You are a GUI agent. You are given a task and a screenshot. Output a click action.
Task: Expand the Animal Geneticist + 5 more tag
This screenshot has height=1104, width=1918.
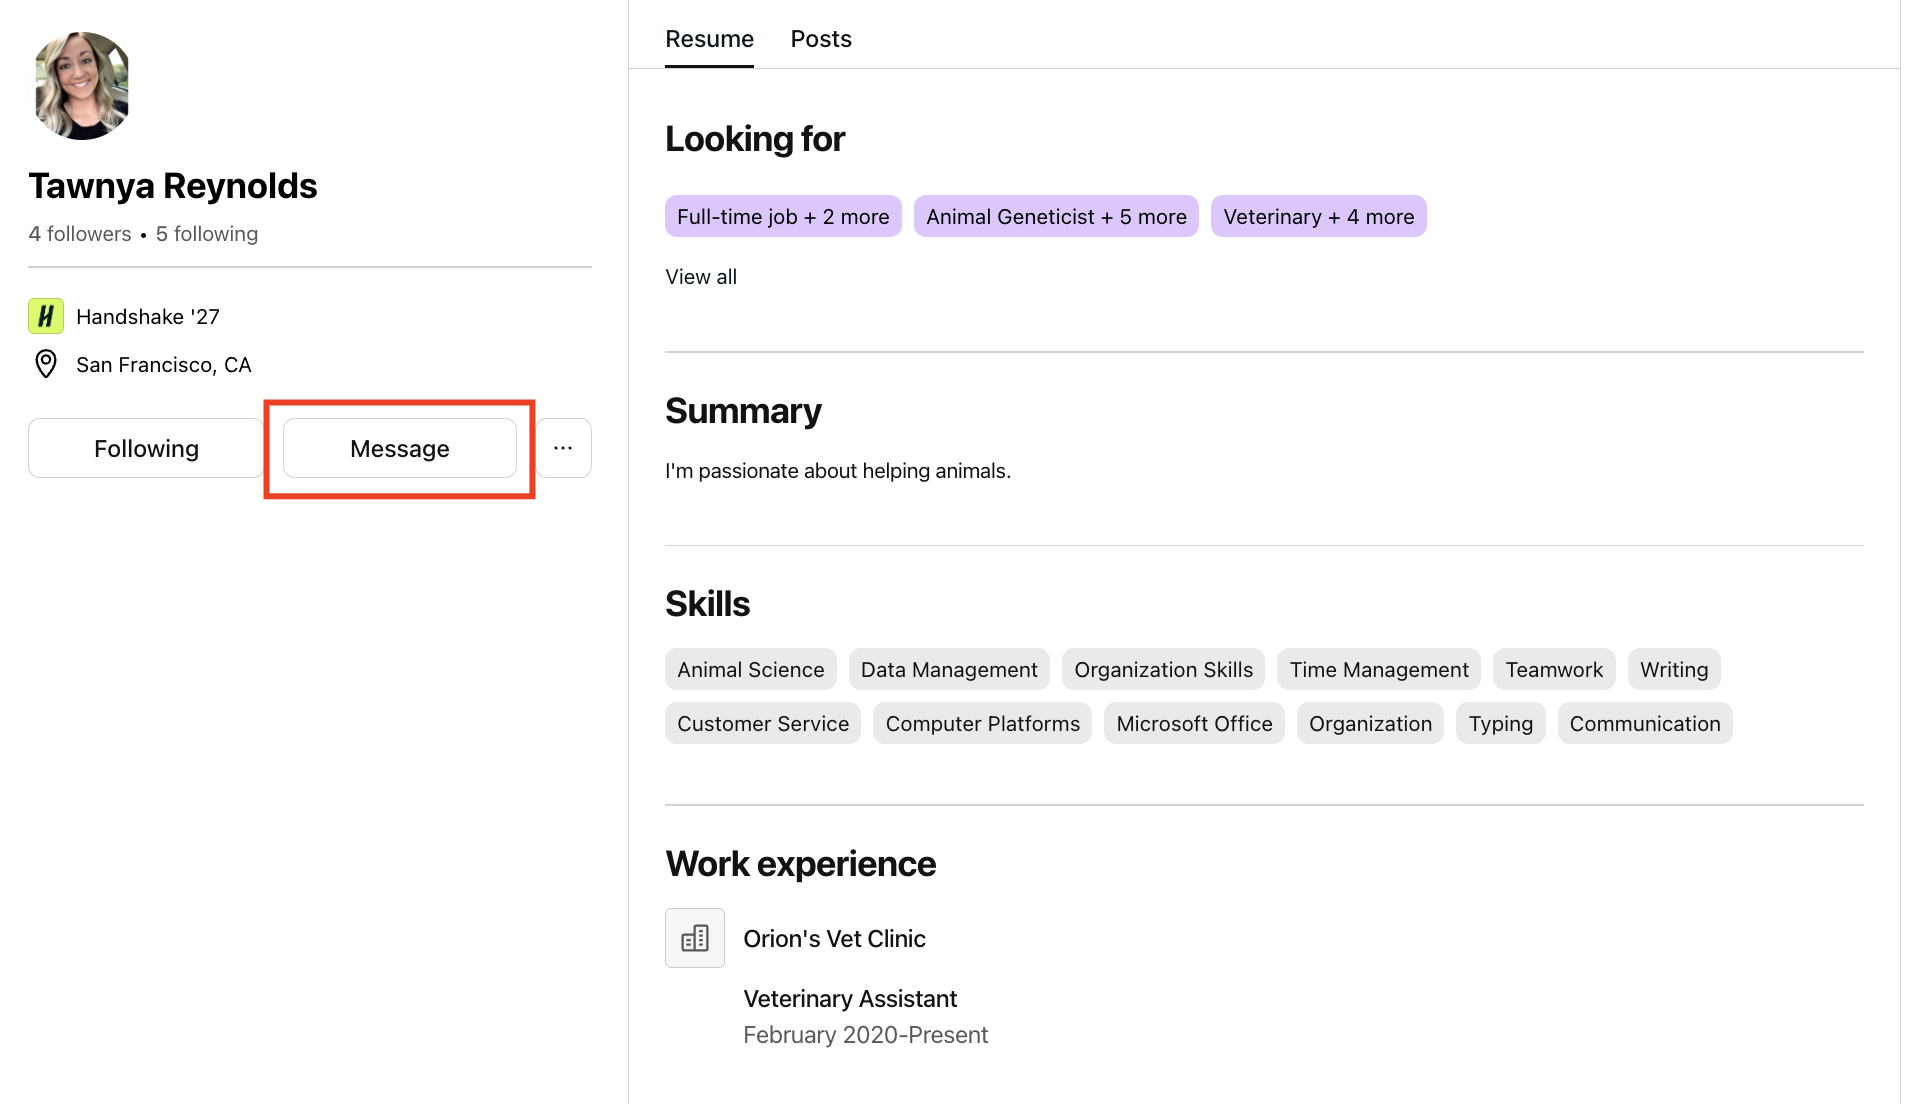click(x=1056, y=216)
